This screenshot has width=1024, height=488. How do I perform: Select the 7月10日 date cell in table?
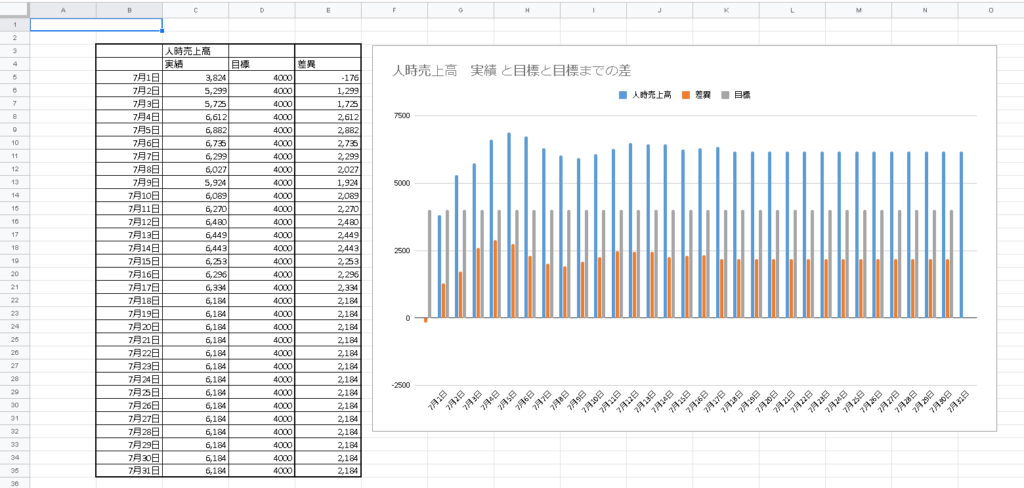129,195
